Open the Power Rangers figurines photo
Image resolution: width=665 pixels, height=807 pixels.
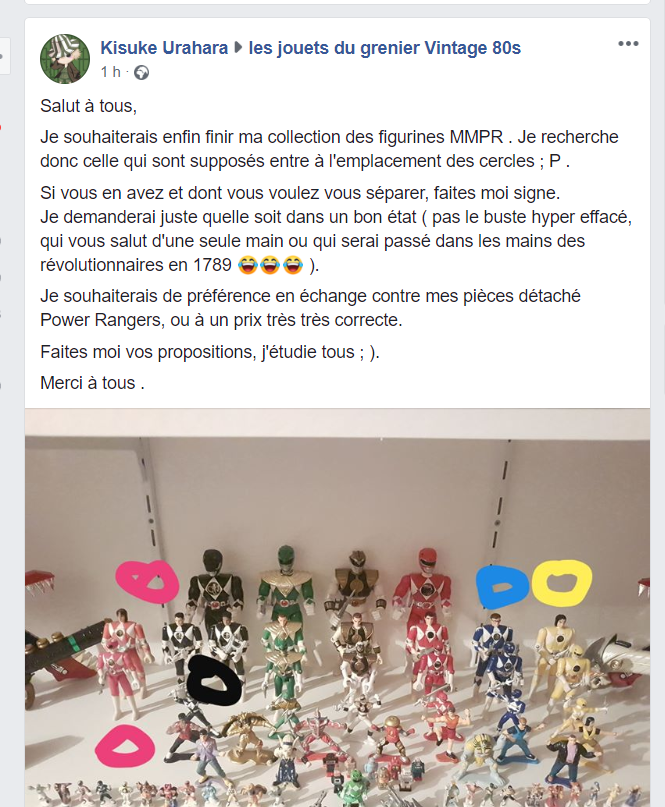(x=337, y=608)
